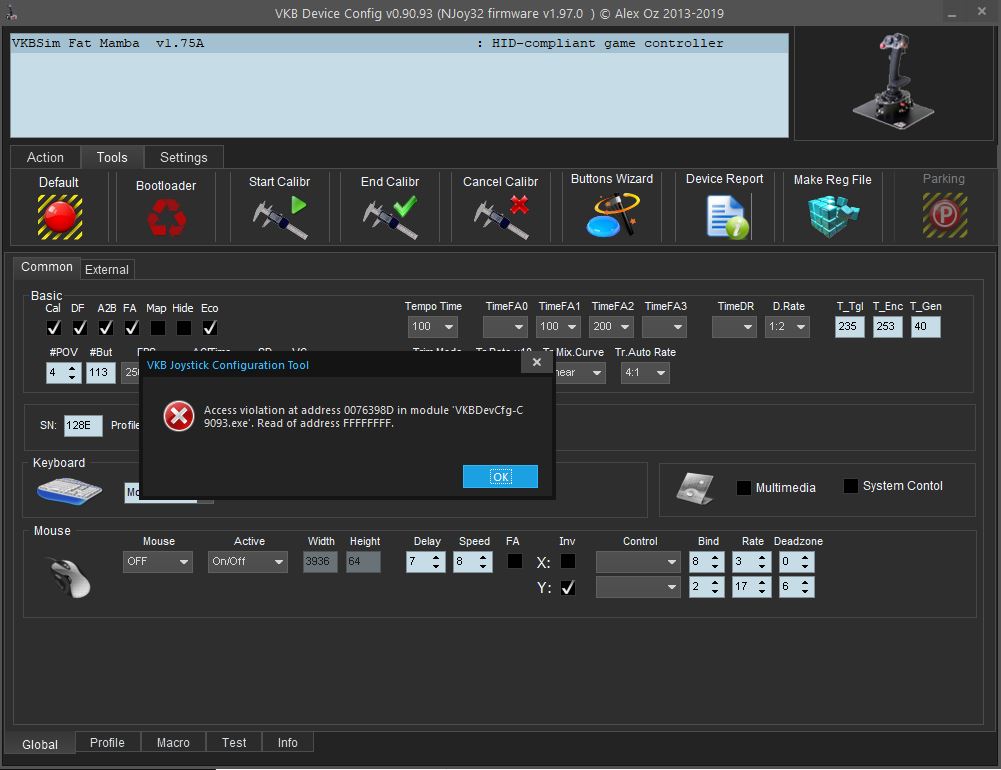This screenshot has width=1001, height=770.
Task: Open the Tr.Auto Rate dropdown
Action: click(x=645, y=373)
